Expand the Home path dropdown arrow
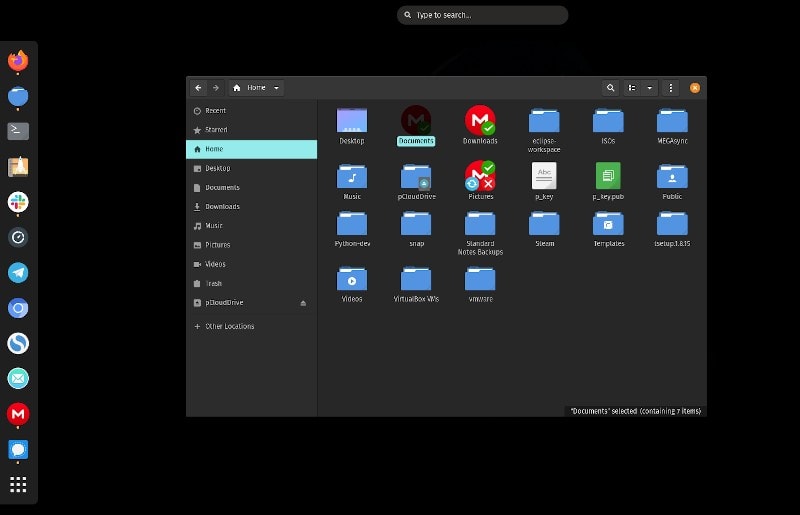 pyautogui.click(x=276, y=88)
